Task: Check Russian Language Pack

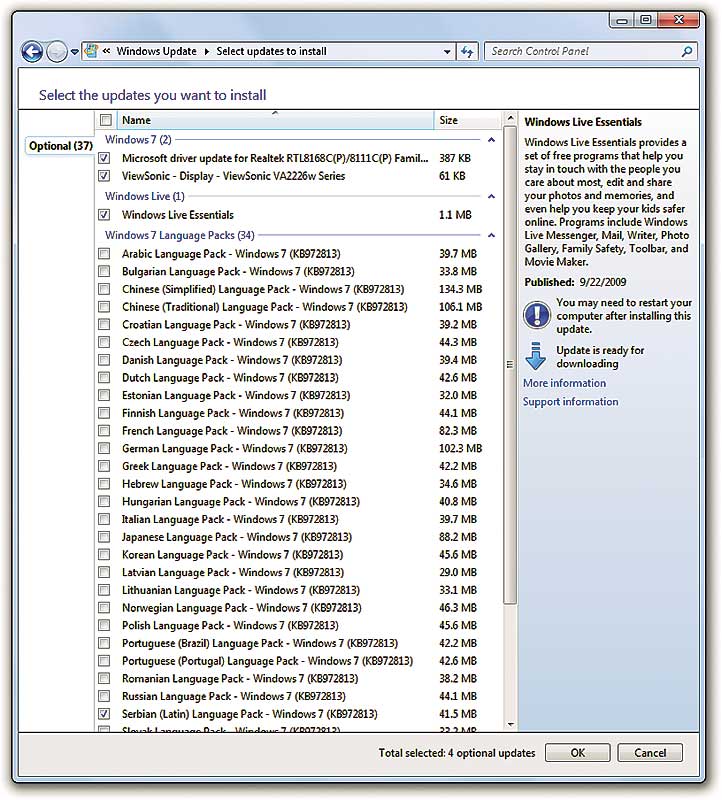Action: [x=104, y=696]
